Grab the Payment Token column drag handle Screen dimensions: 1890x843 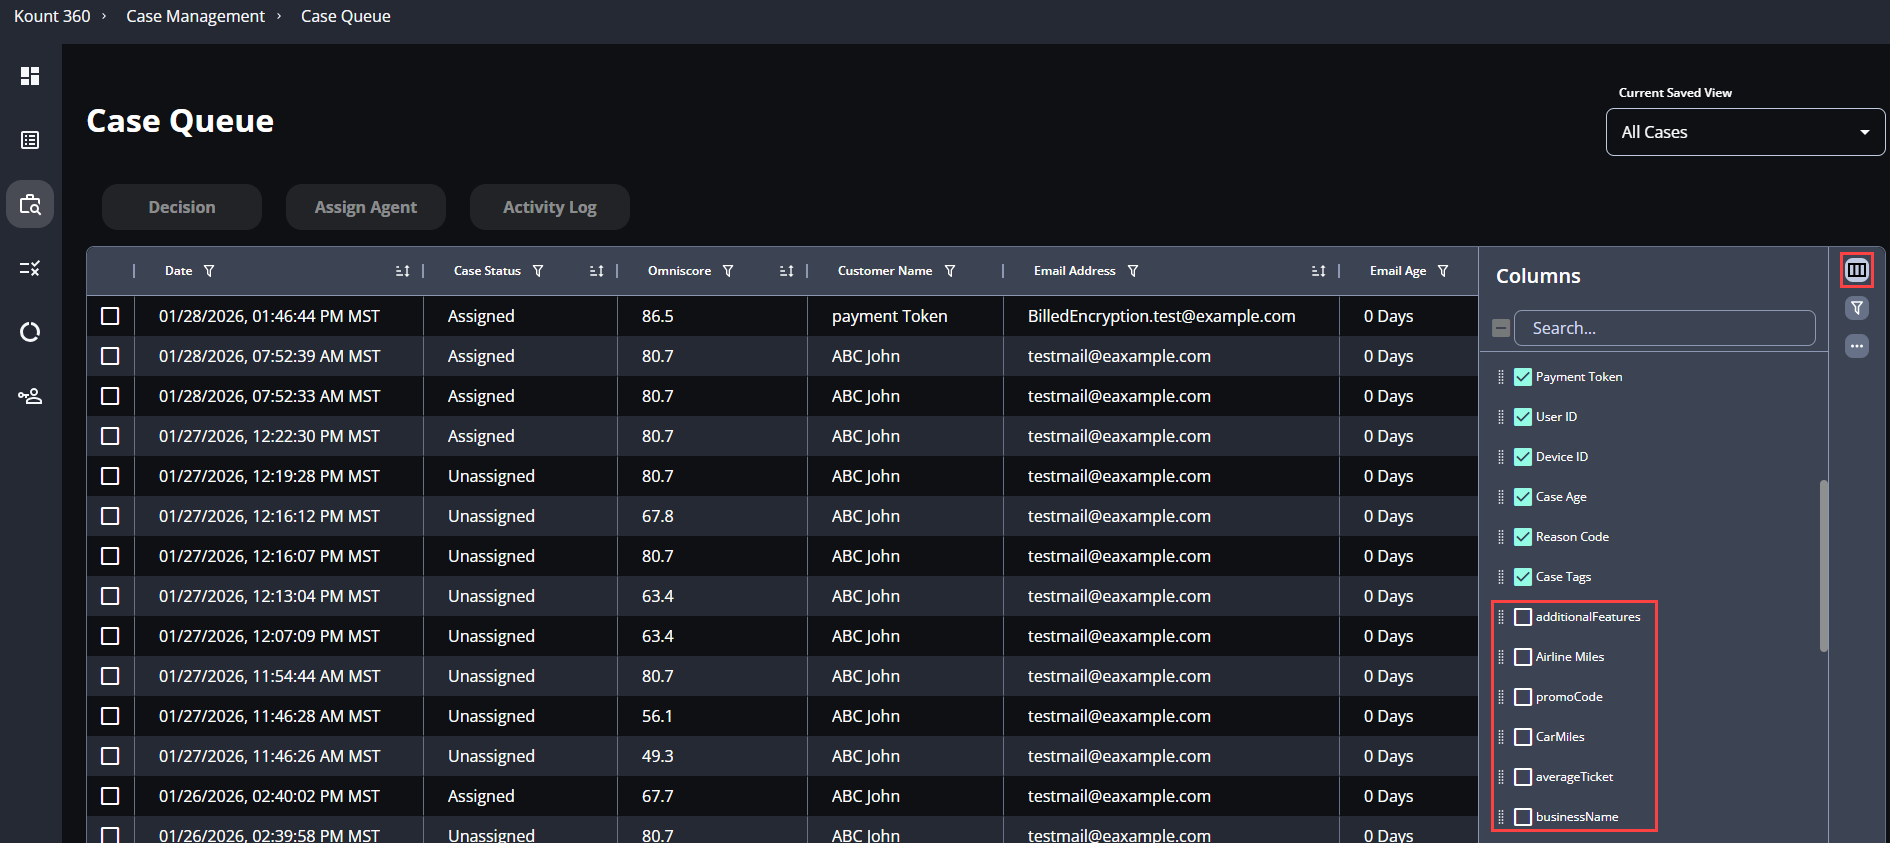point(1501,377)
